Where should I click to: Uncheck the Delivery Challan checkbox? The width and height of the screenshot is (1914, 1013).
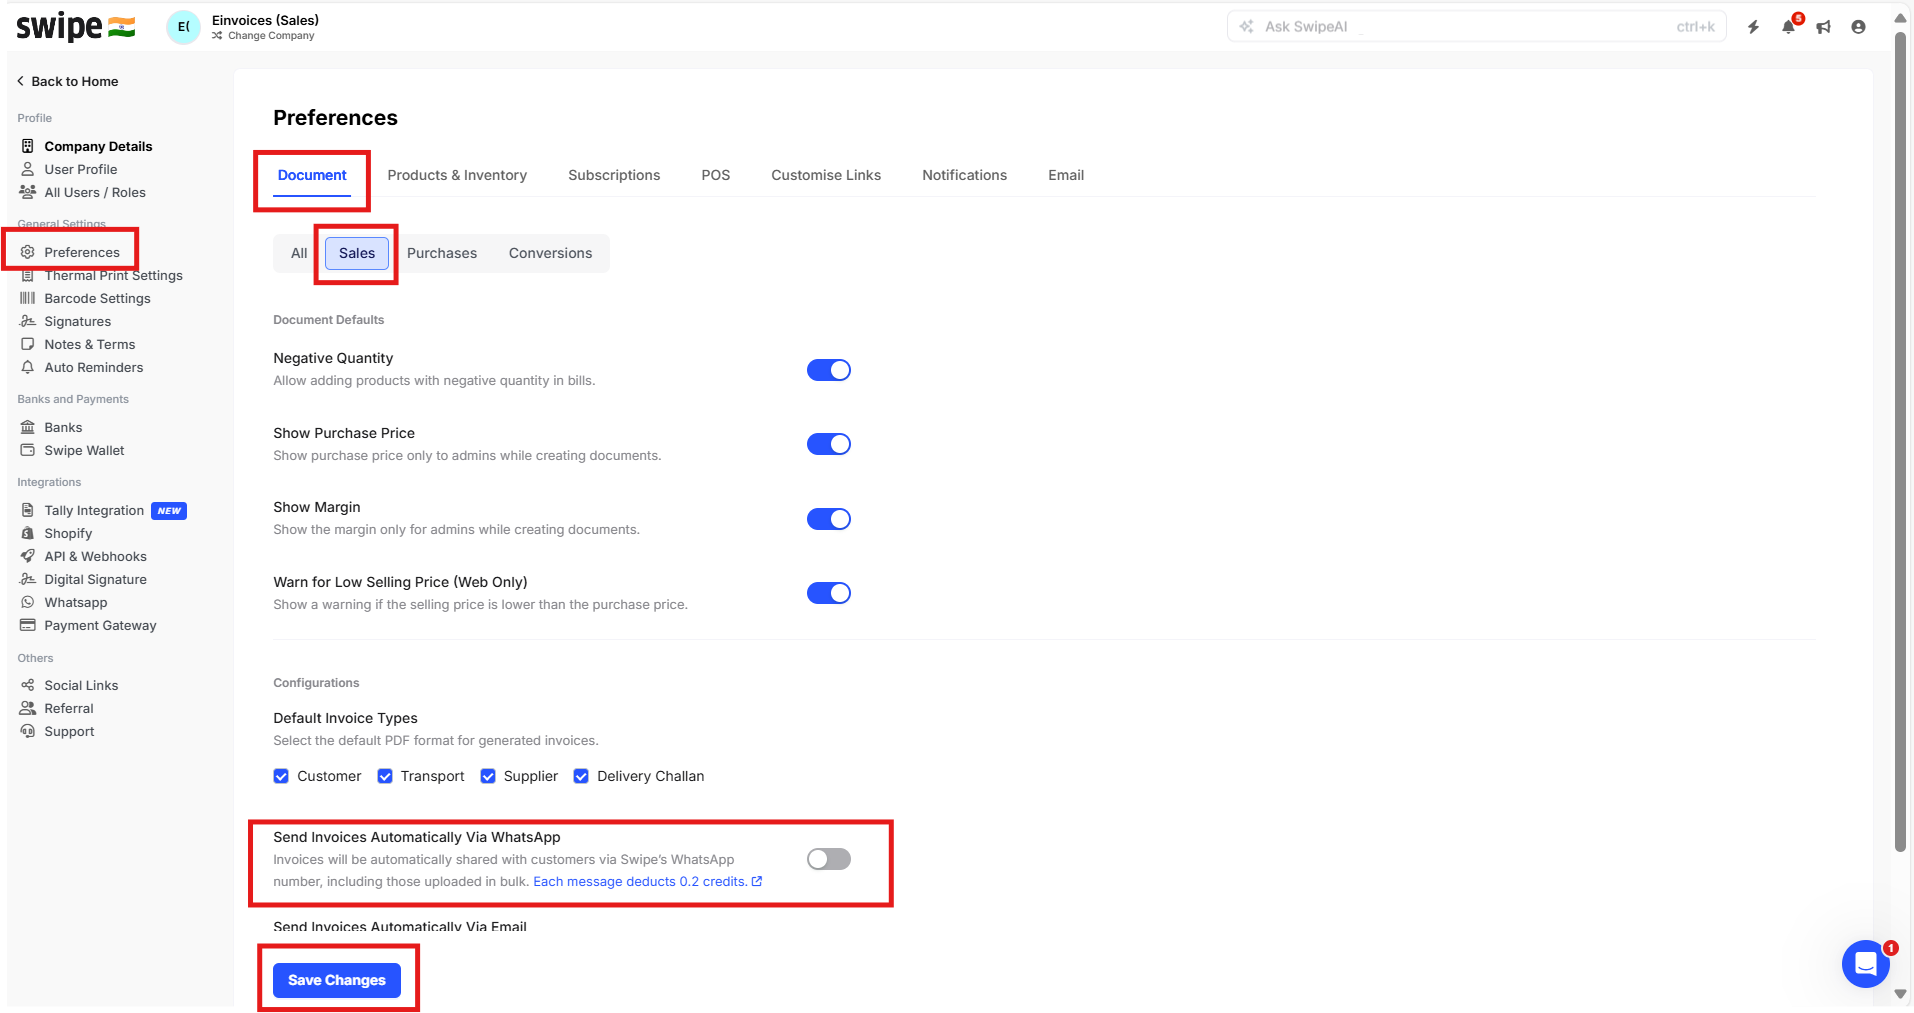pos(581,776)
